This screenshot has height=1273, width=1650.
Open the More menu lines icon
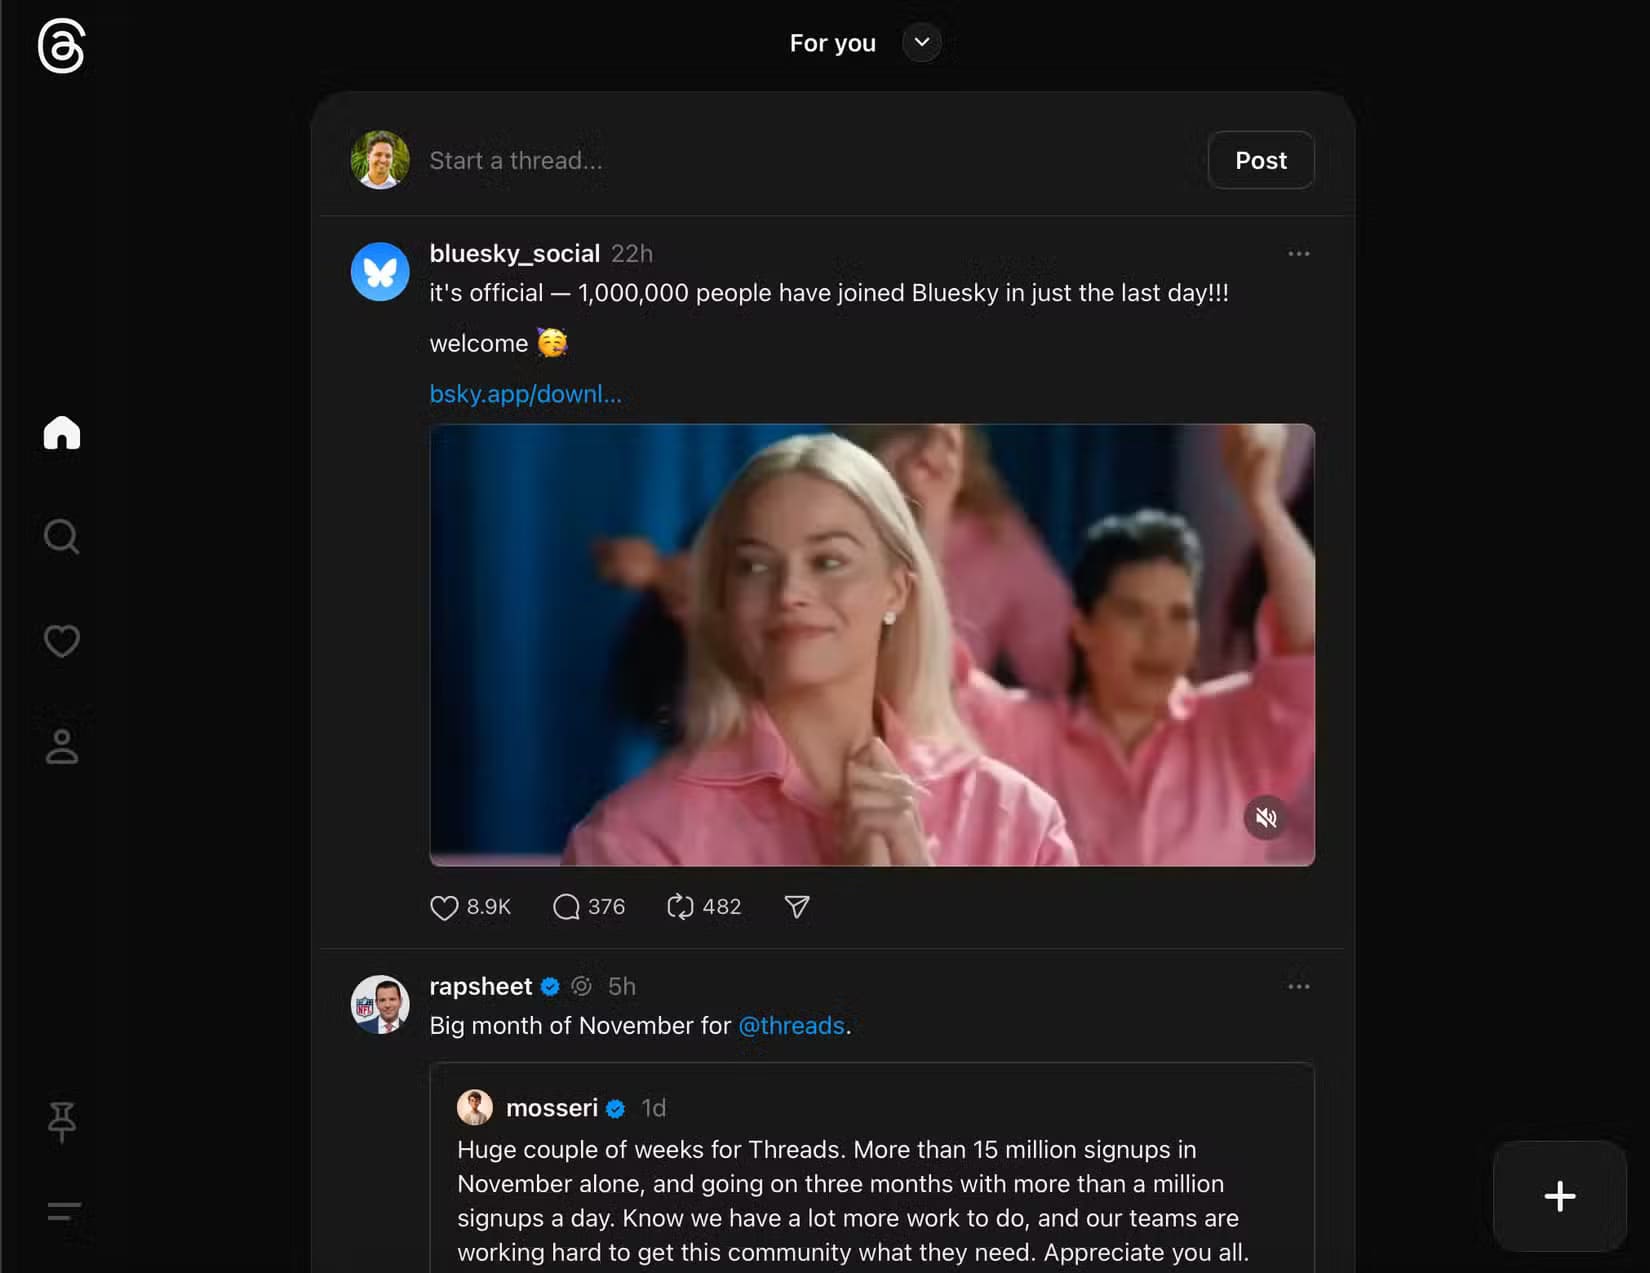[64, 1212]
